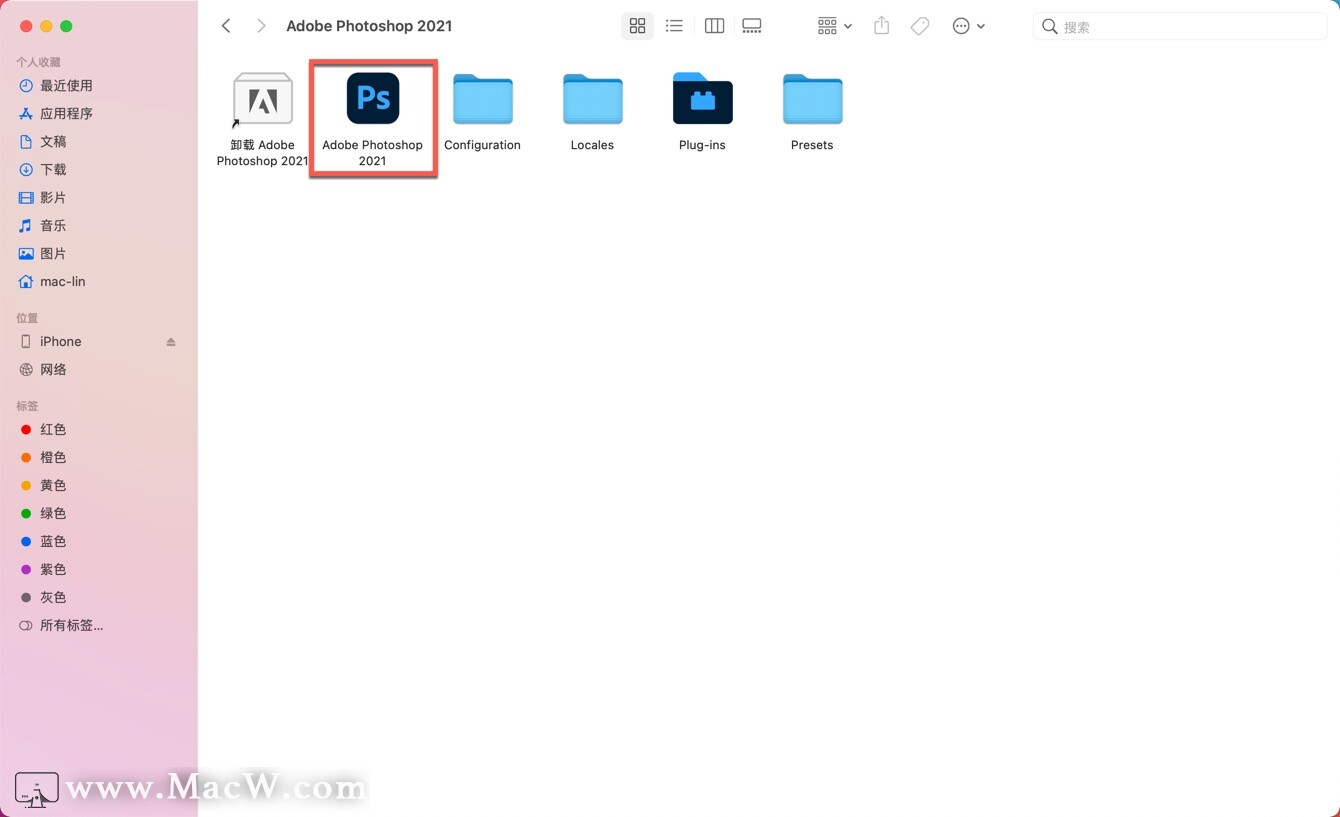The image size is (1340, 817).
Task: Open the more actions ellipsis menu
Action: pyautogui.click(x=968, y=26)
